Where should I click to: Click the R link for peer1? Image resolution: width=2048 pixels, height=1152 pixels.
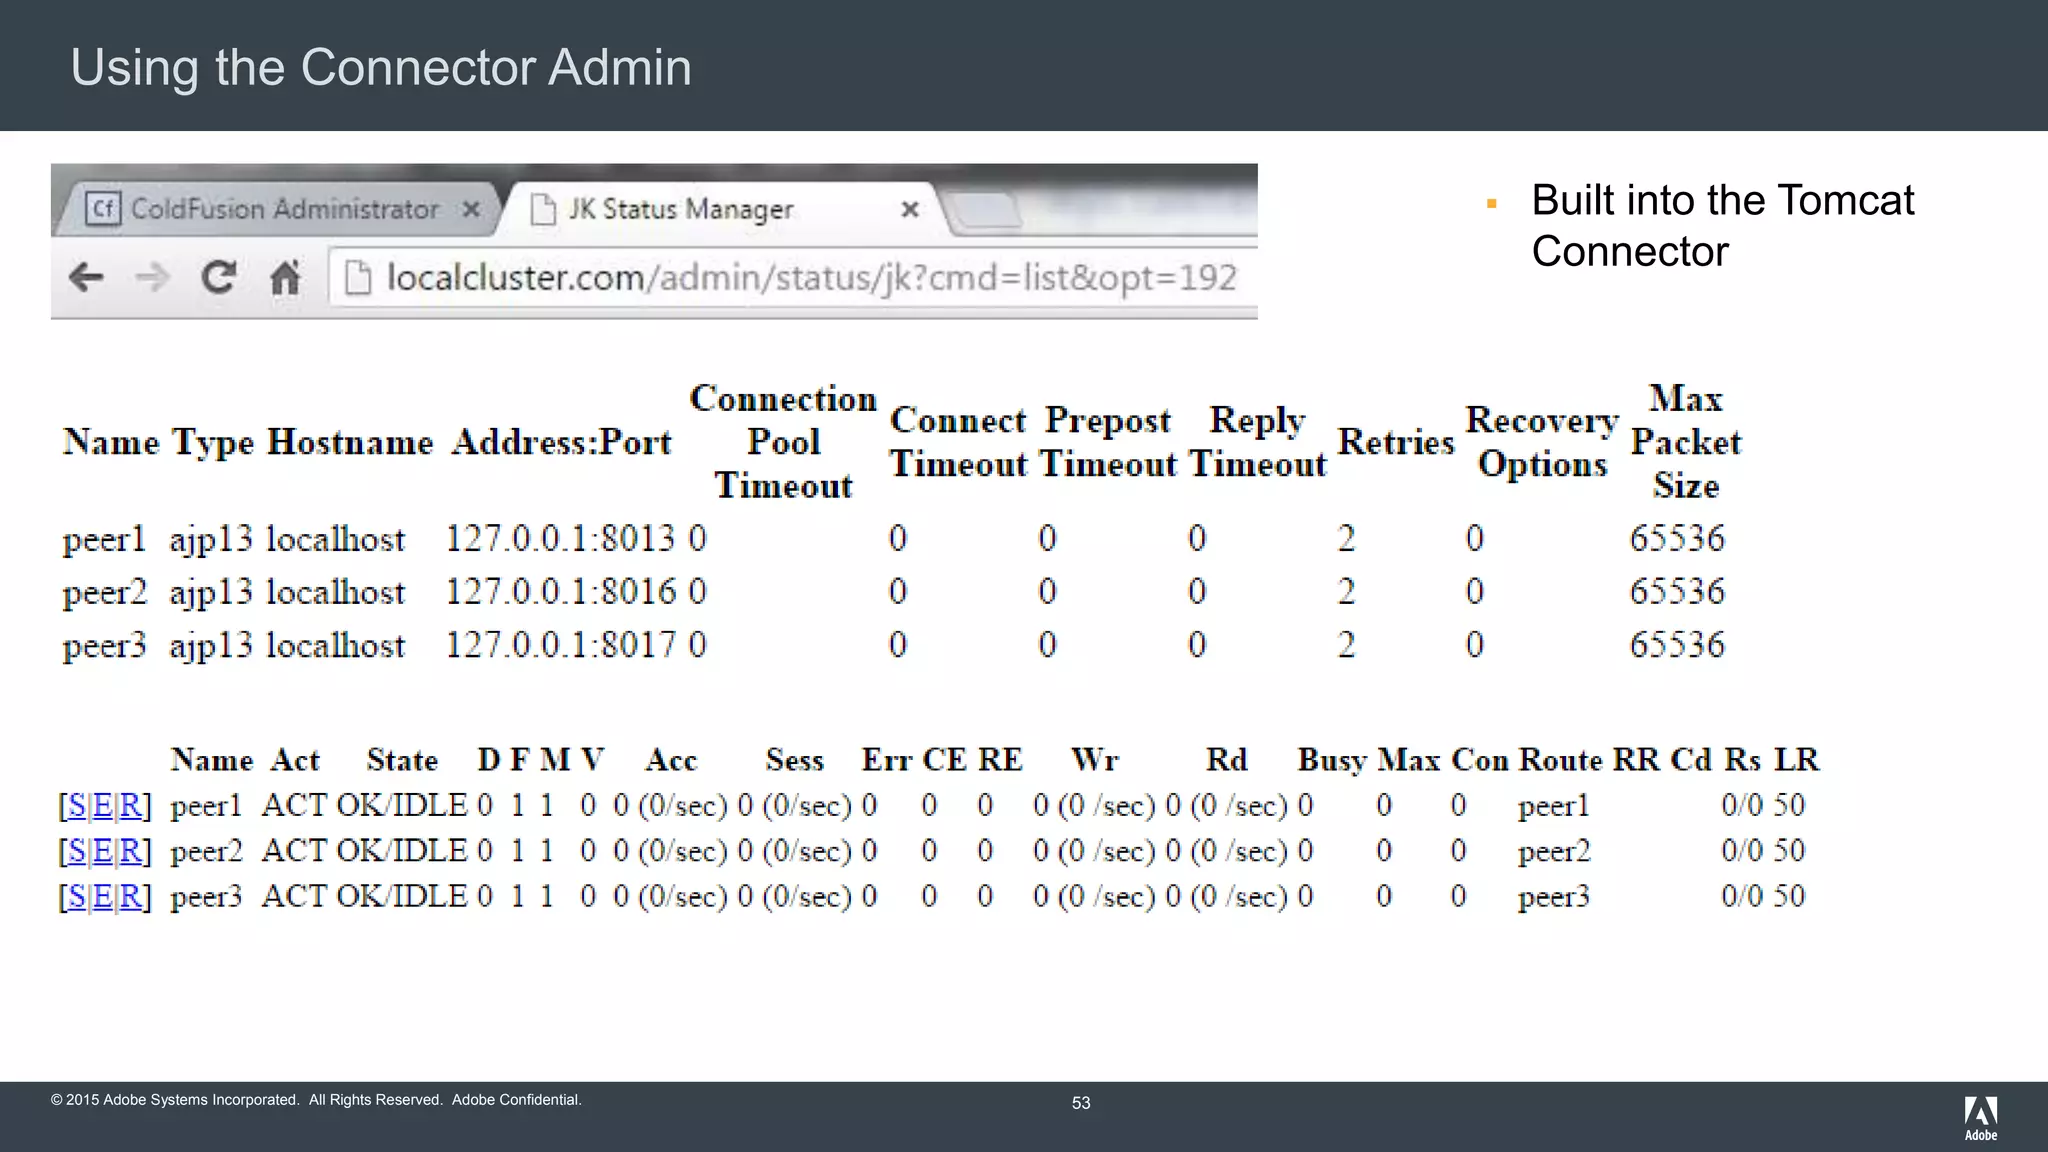click(130, 805)
